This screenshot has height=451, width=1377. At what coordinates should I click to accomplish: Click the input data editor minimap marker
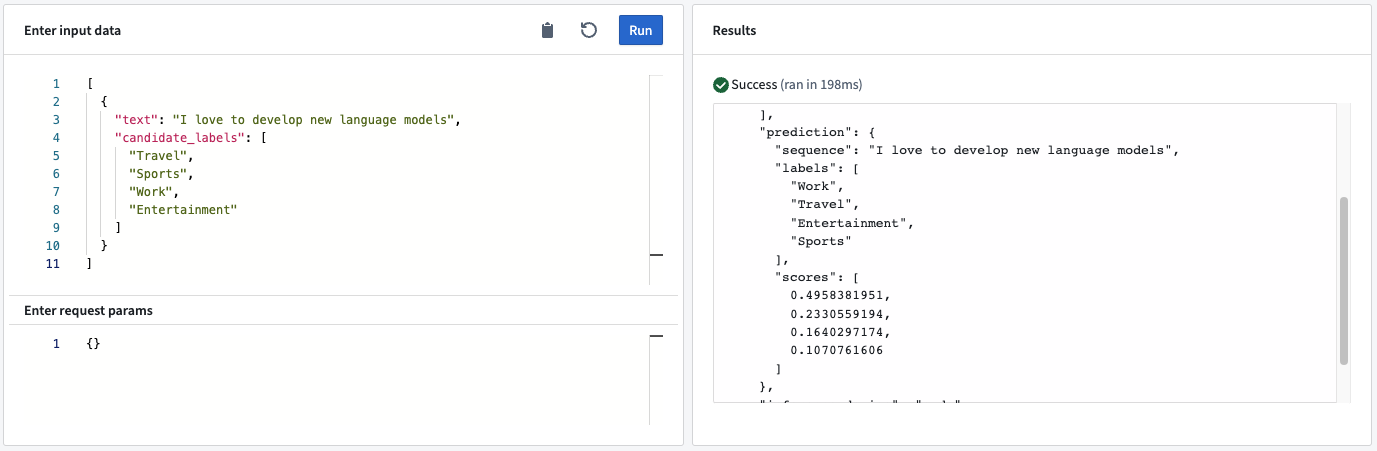656,256
